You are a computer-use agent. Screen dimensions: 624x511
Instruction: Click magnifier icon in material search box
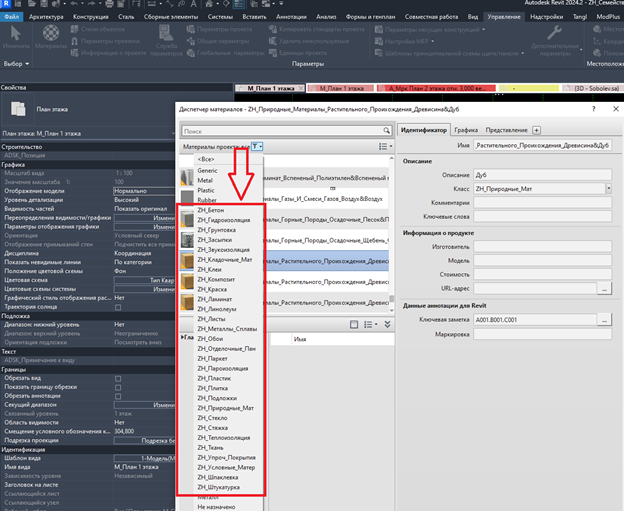[386, 131]
